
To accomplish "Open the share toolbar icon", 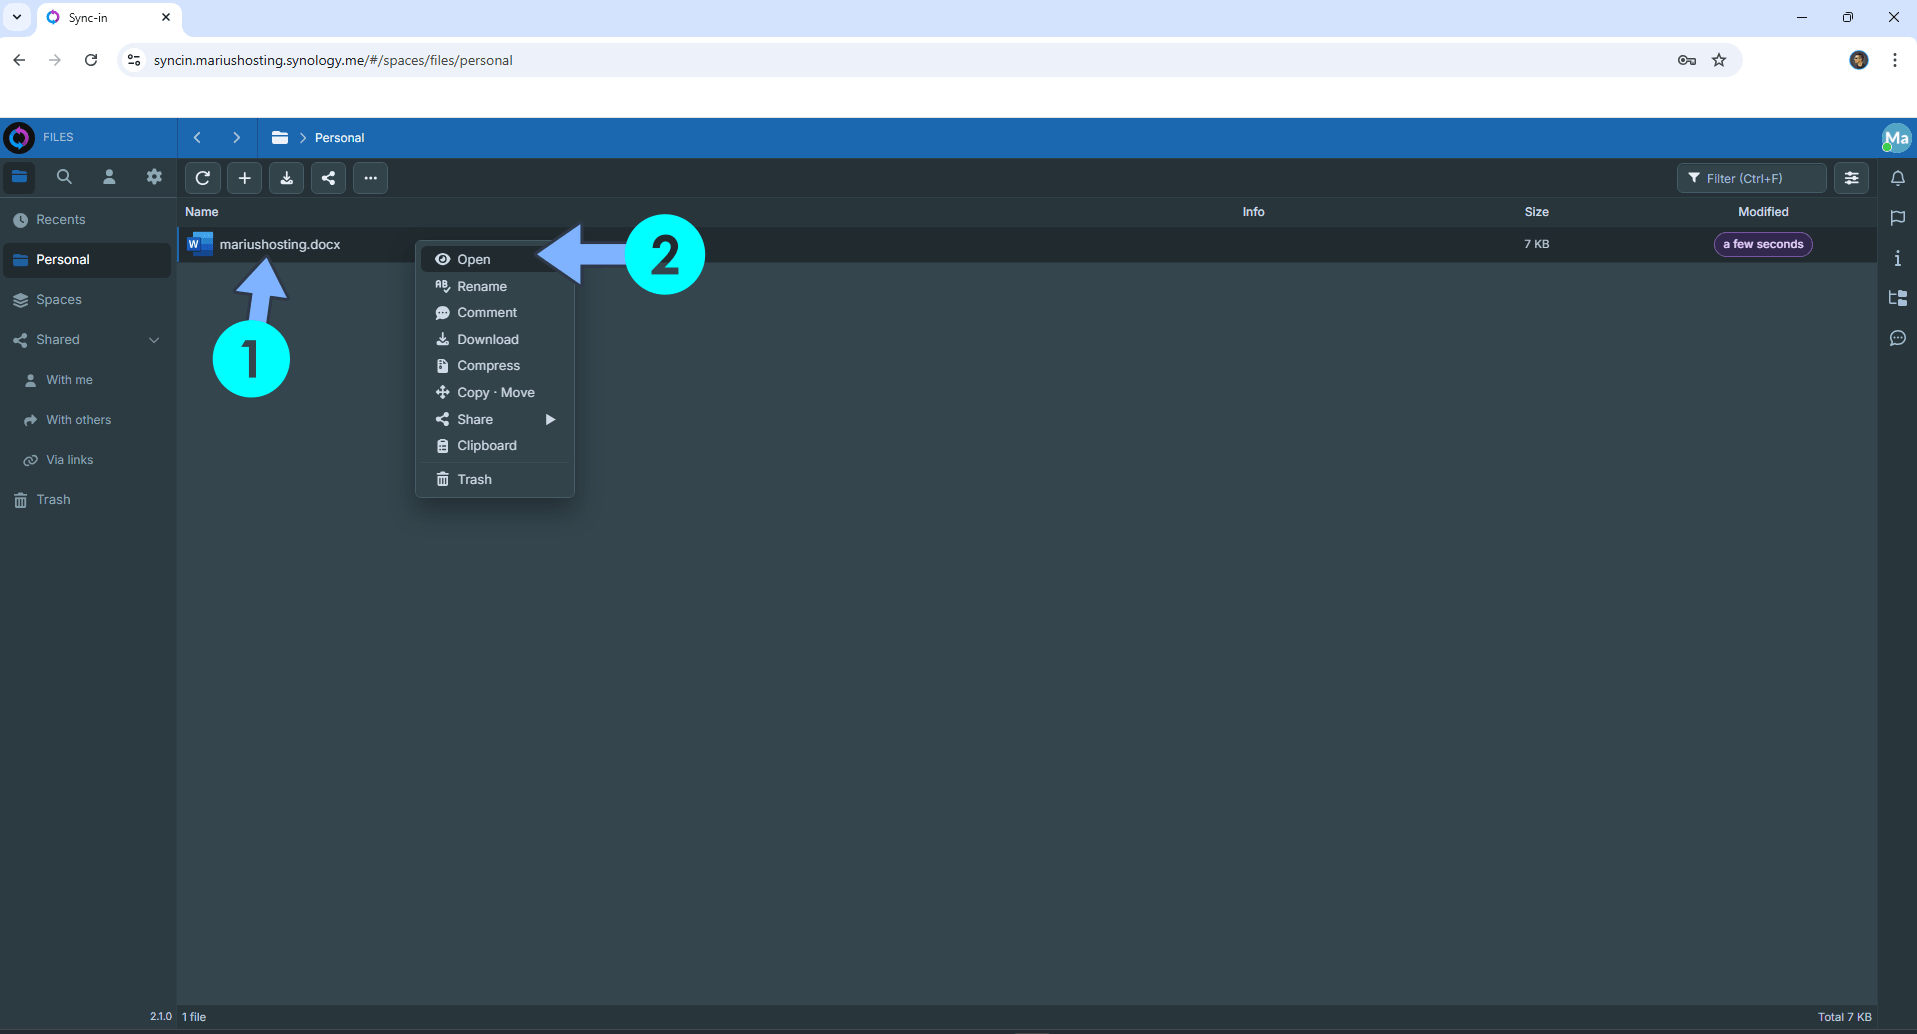I will (x=328, y=178).
